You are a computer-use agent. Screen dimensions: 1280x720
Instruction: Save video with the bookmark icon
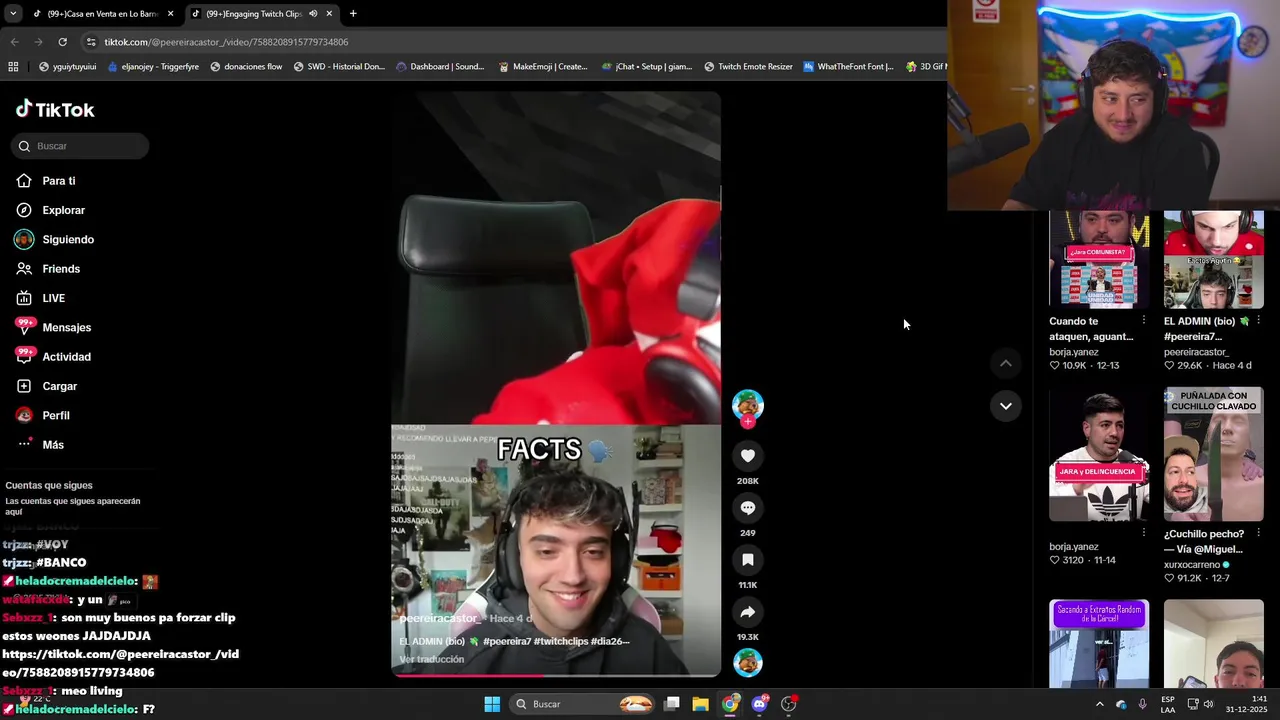point(747,560)
